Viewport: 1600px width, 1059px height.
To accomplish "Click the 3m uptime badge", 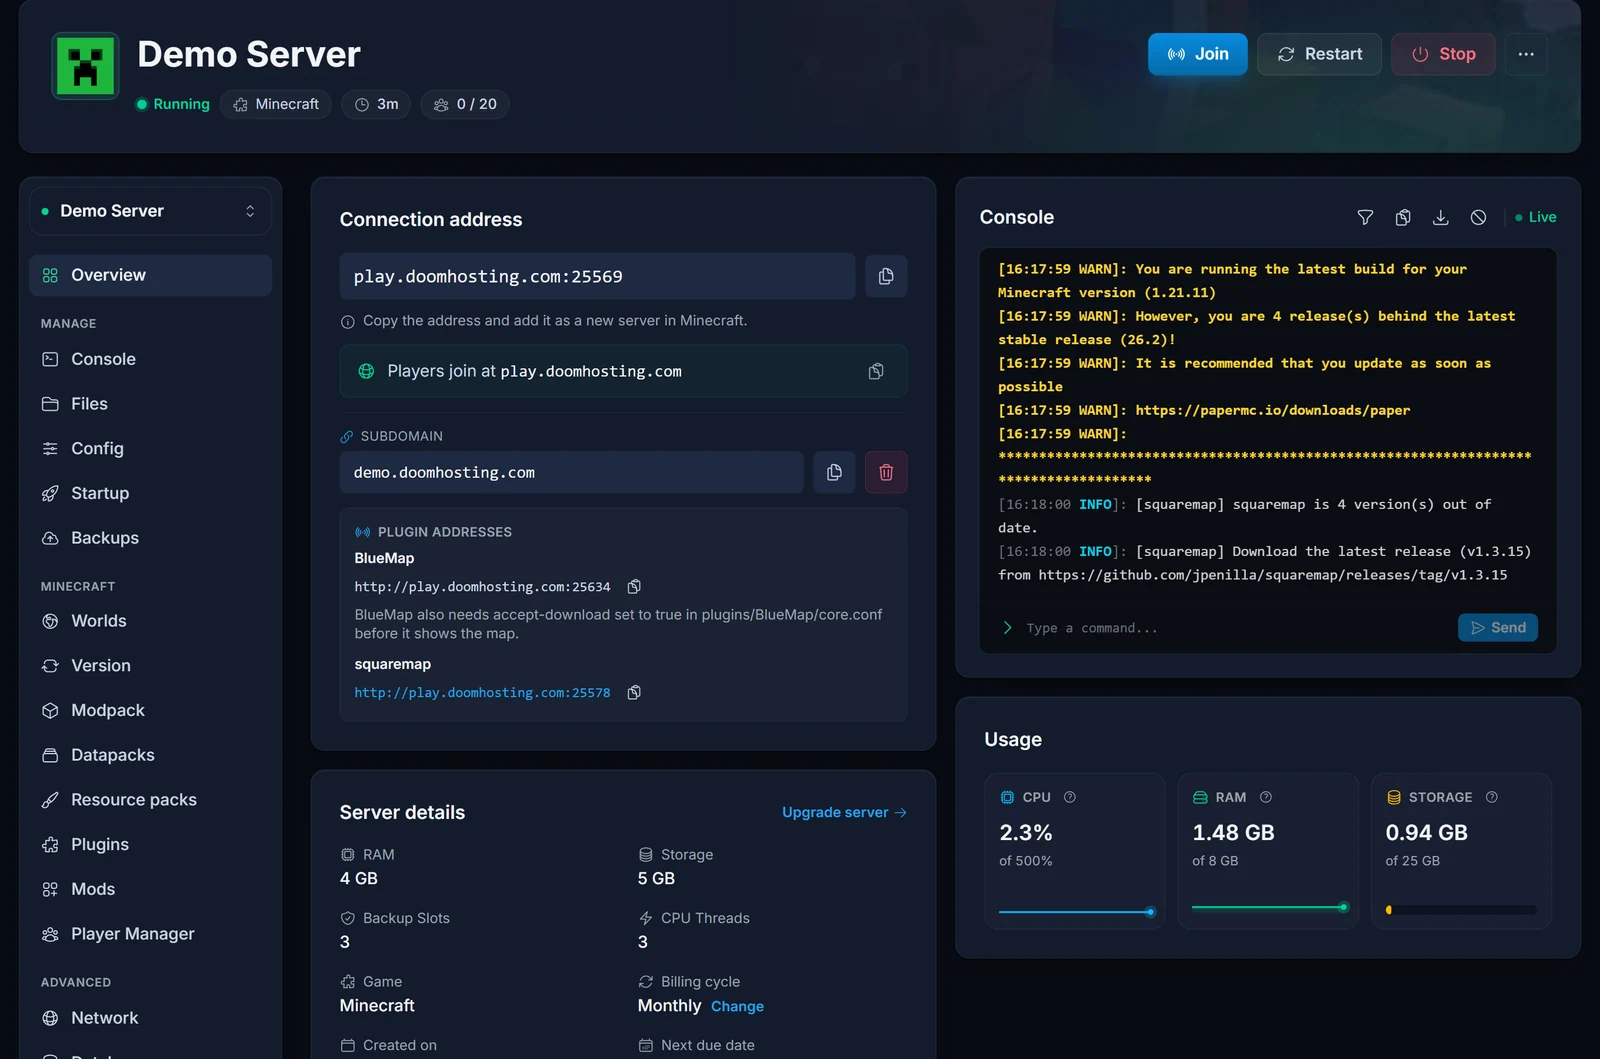I will coord(376,104).
